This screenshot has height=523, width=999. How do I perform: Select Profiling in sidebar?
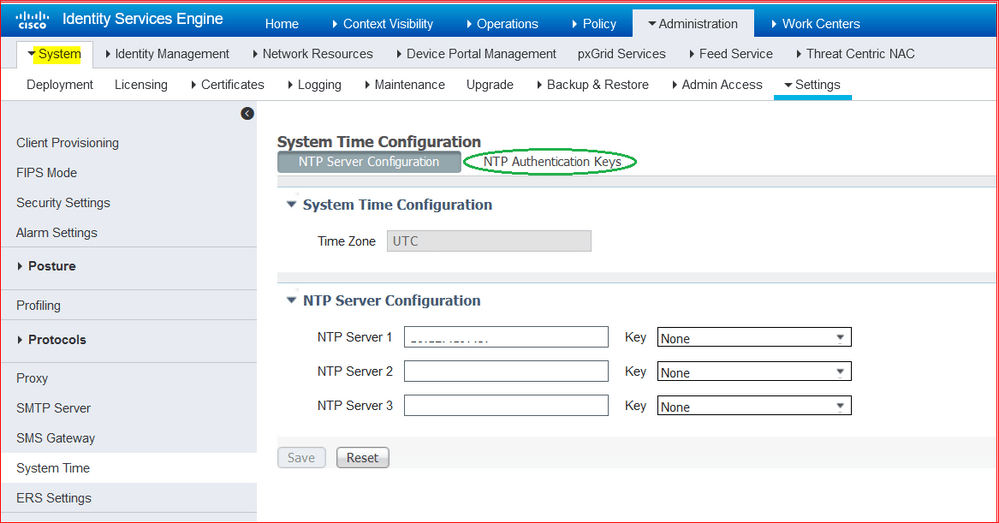(38, 306)
